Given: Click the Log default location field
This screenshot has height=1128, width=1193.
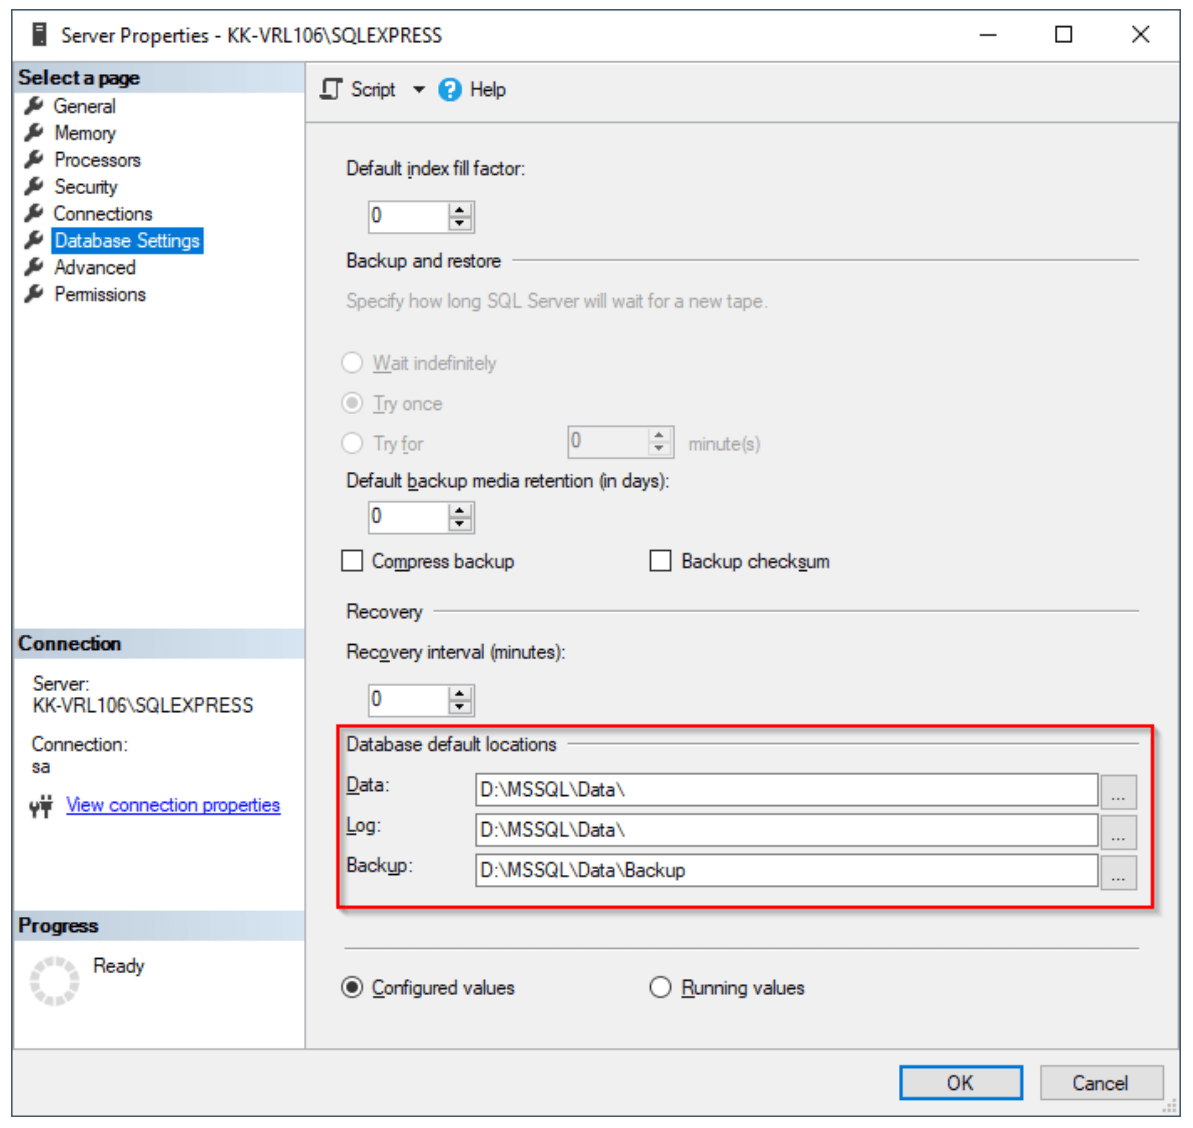Looking at the screenshot, I should (x=787, y=831).
